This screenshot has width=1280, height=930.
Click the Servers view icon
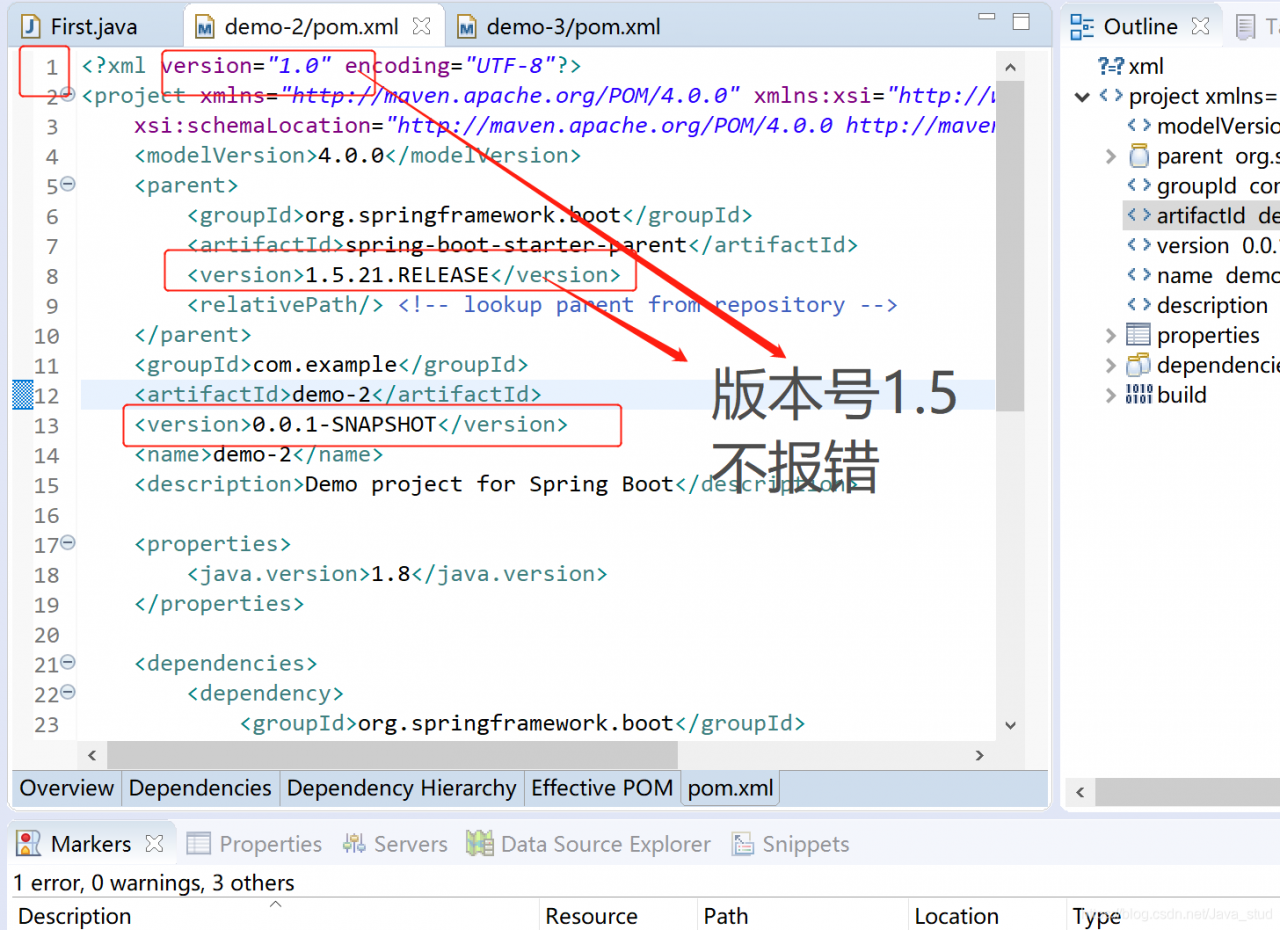[x=354, y=844]
